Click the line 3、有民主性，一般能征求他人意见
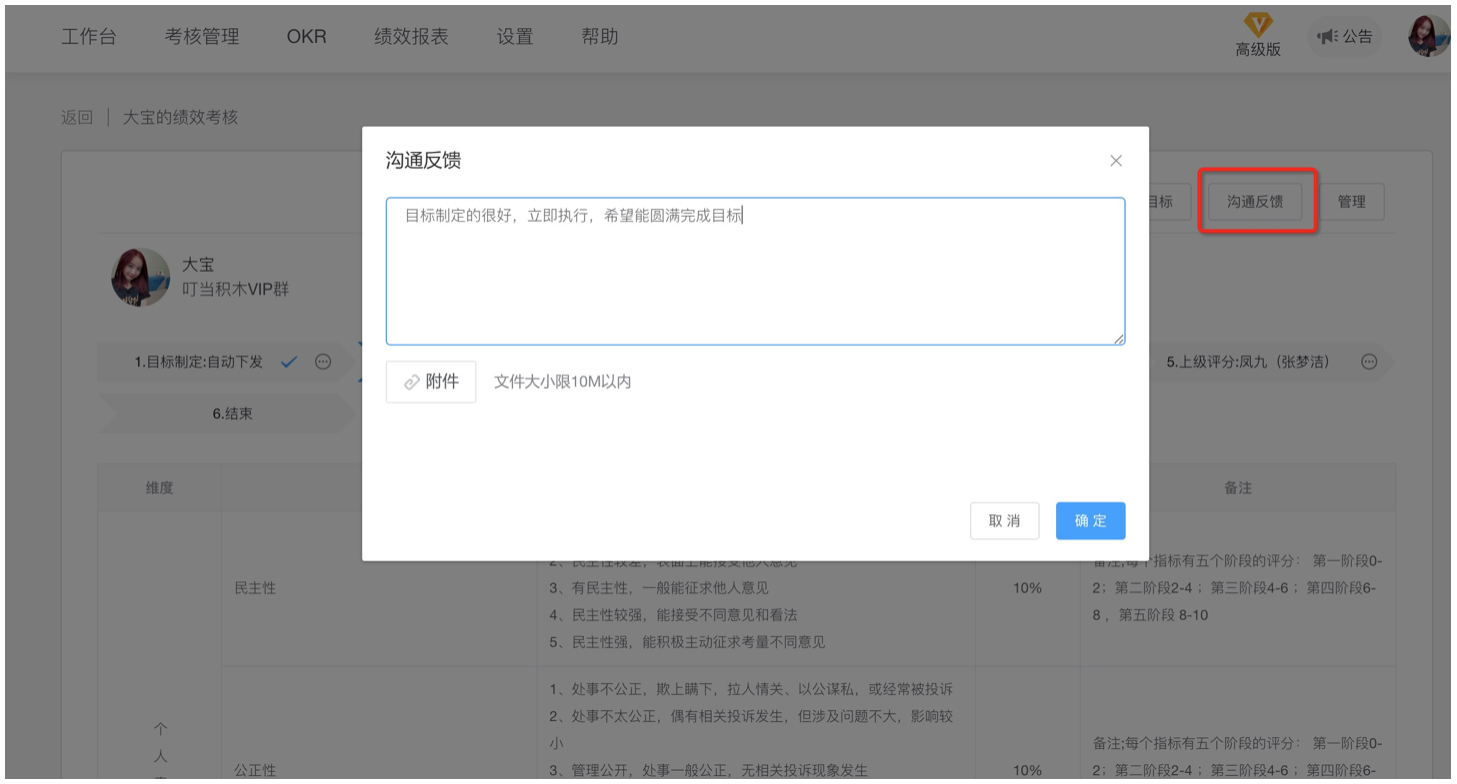Image resolution: width=1457 pixels, height=784 pixels. click(x=659, y=588)
